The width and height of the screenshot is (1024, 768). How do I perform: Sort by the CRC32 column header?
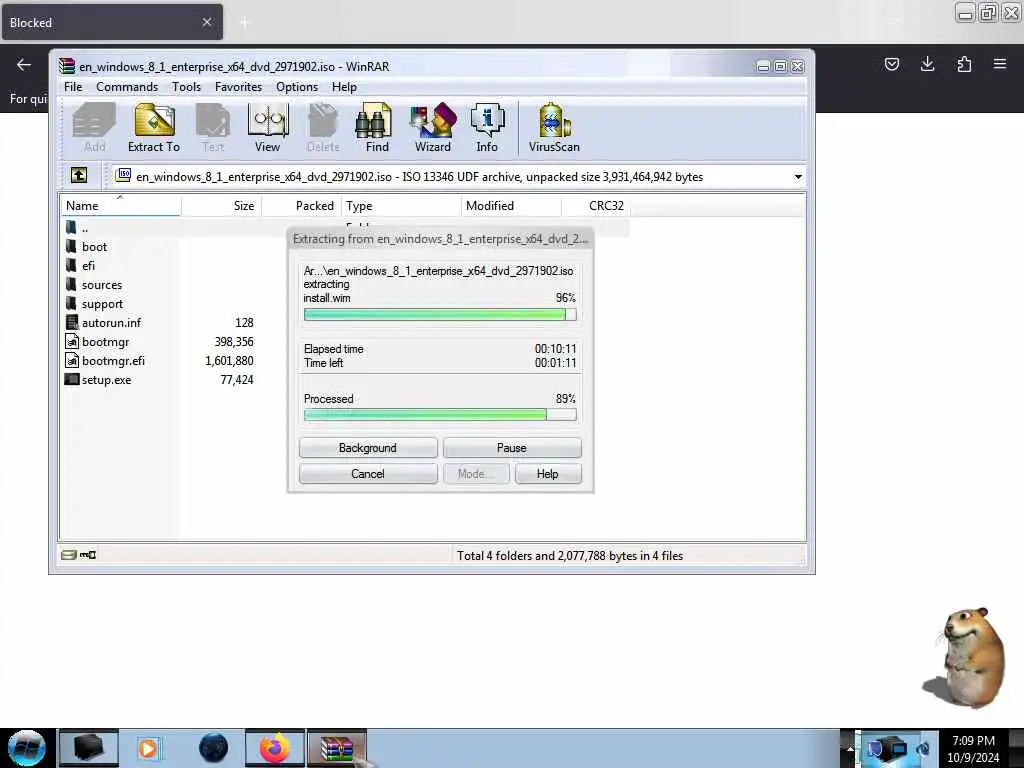[596, 206]
